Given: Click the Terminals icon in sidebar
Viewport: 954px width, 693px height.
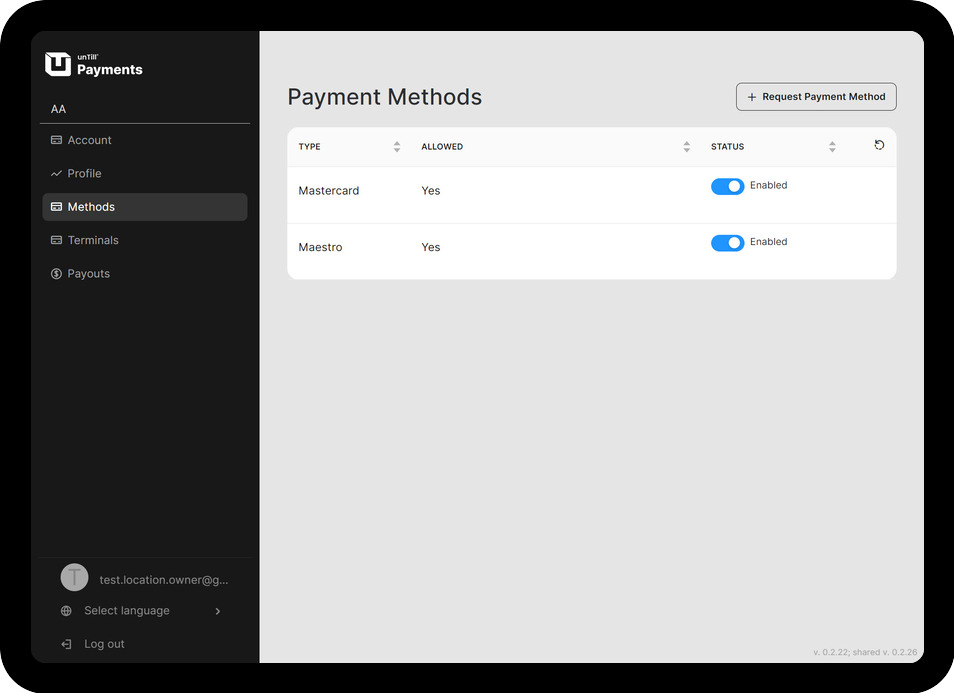Looking at the screenshot, I should [x=56, y=240].
